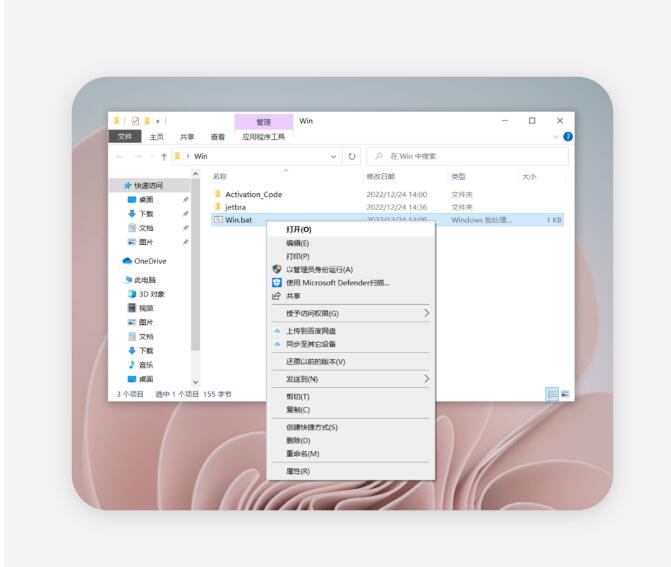This screenshot has height=567, width=671.
Task: Select 属性(R) from the context menu
Action: pyautogui.click(x=298, y=471)
